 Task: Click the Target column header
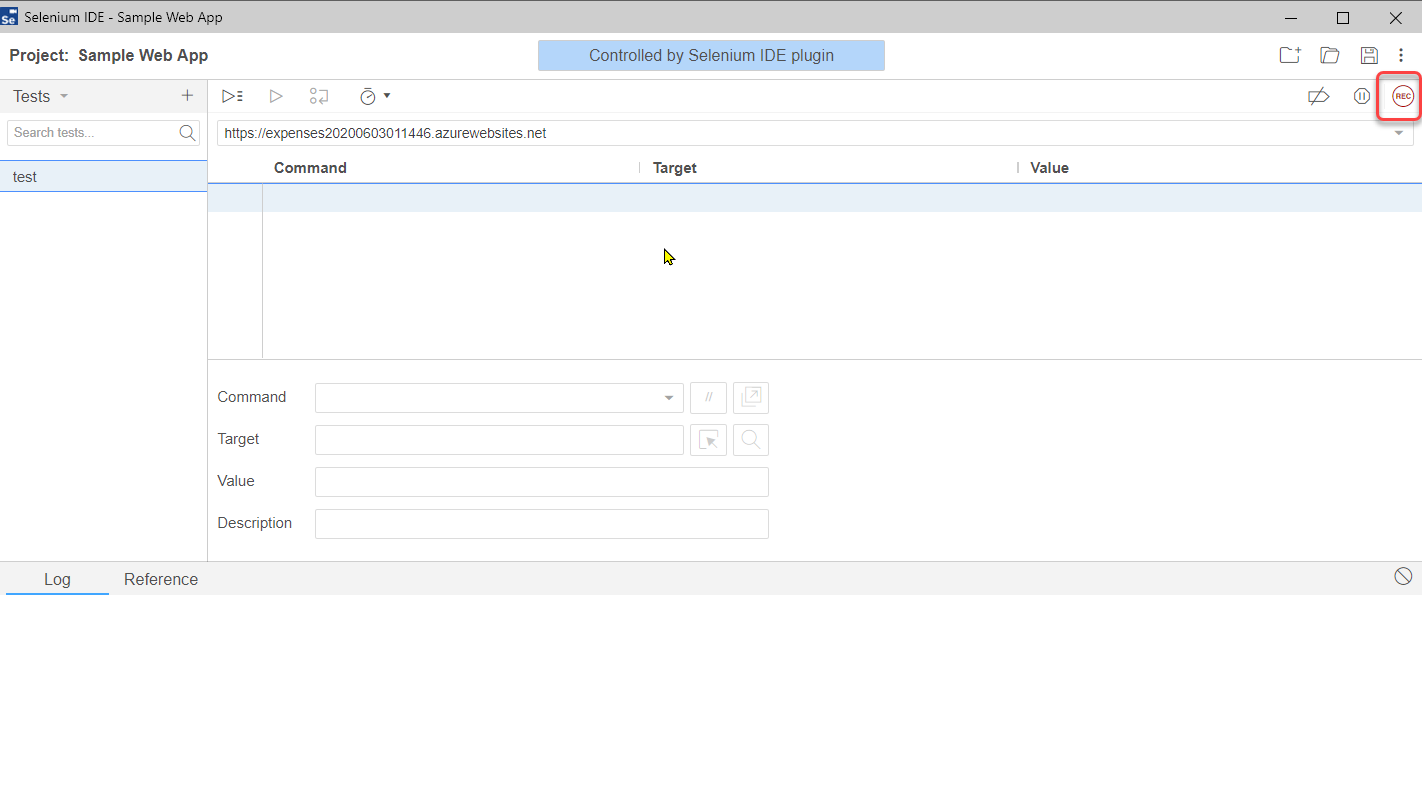[x=675, y=168]
